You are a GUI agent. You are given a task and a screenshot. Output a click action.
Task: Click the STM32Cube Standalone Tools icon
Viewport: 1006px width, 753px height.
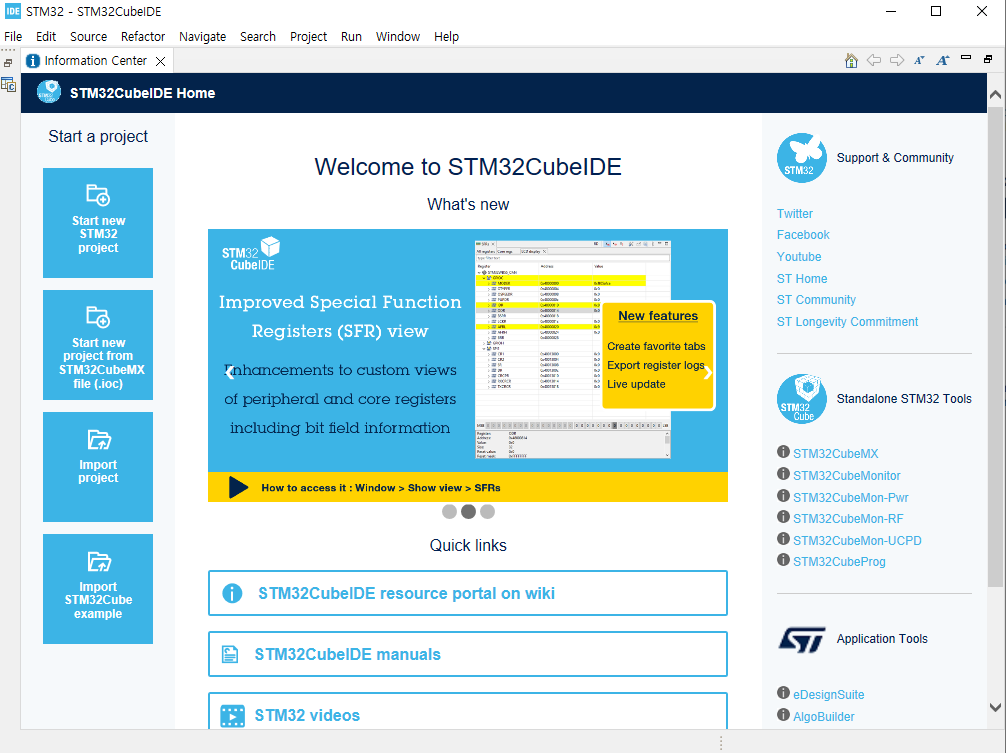(801, 398)
